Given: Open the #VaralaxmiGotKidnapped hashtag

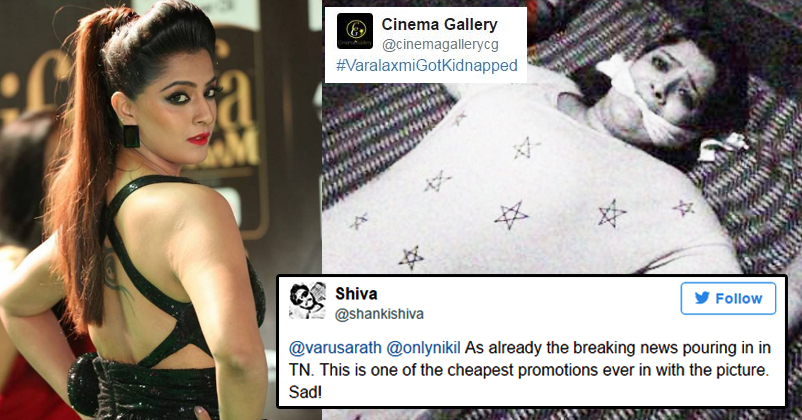Looking at the screenshot, I should pos(427,65).
